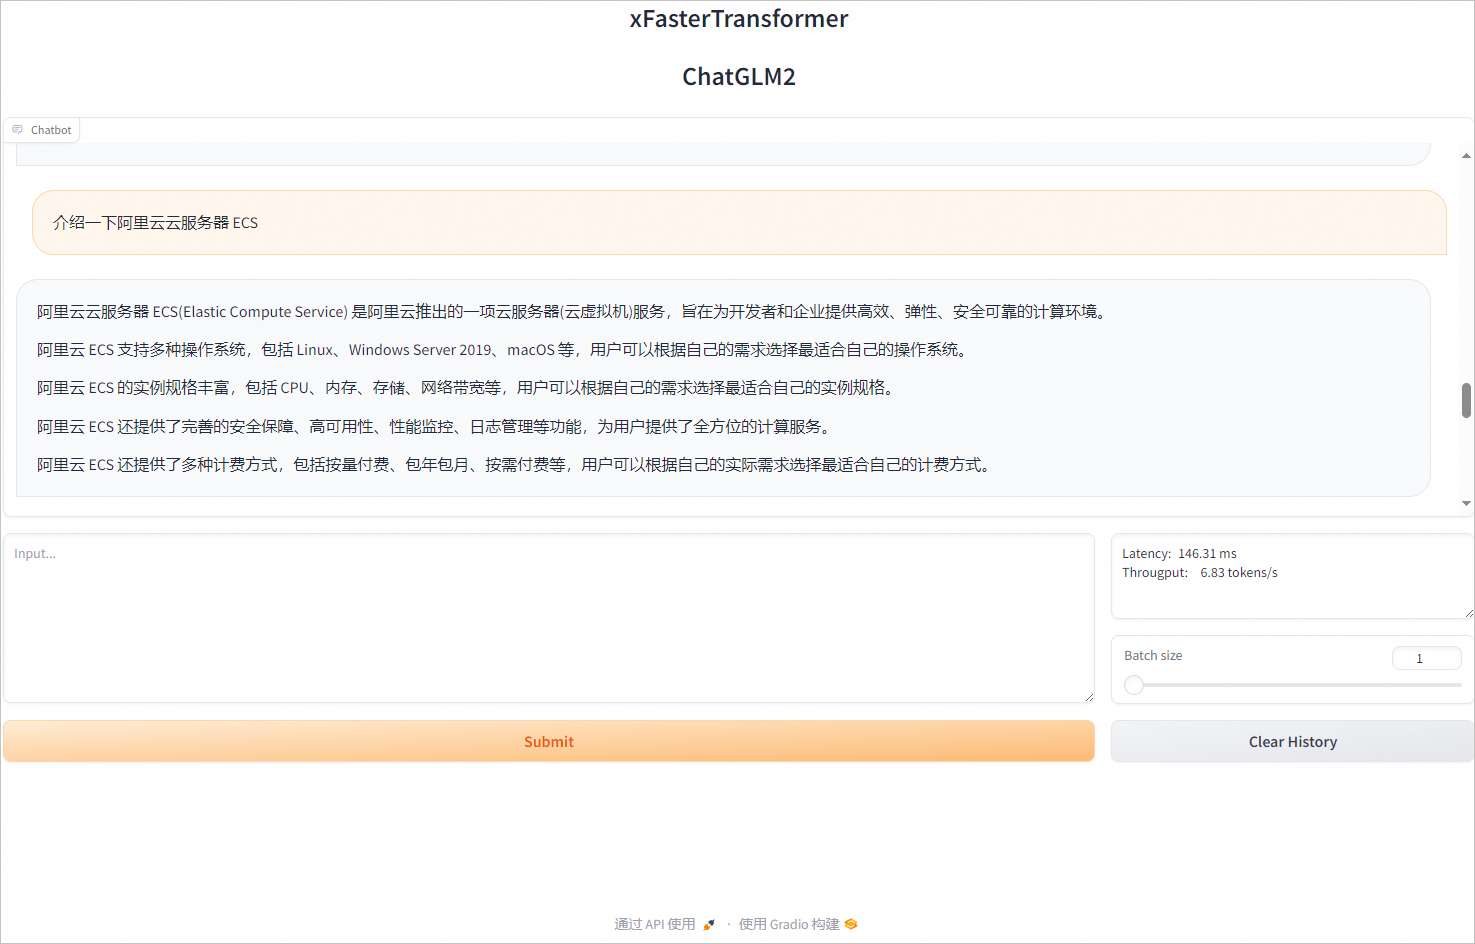Screen dimensions: 1475x944
Task: Click the Througput: 6.83 tokens/s value
Action: 1200,573
